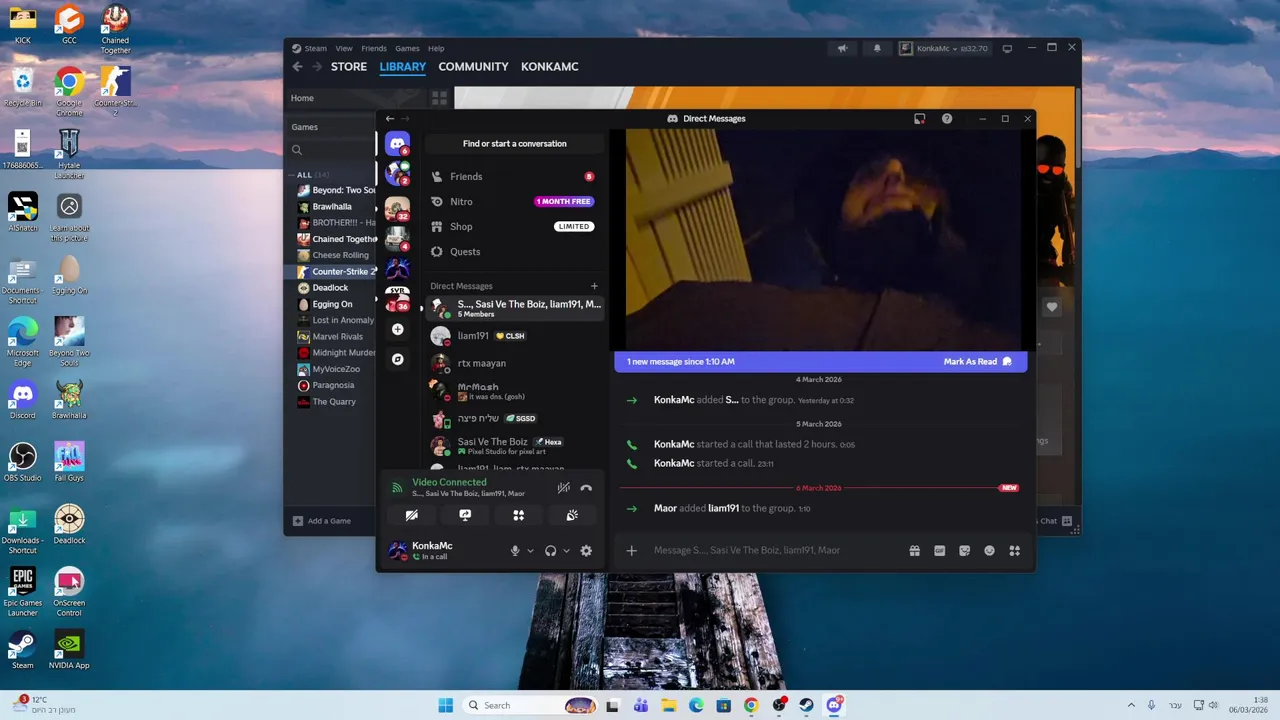Mute microphone in Discord user panel

click(x=515, y=551)
